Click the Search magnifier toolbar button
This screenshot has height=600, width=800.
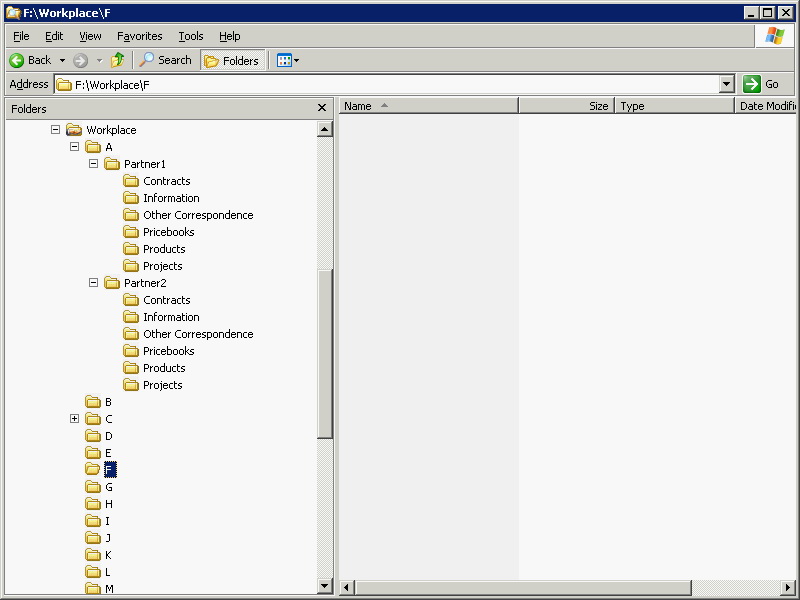pos(165,60)
